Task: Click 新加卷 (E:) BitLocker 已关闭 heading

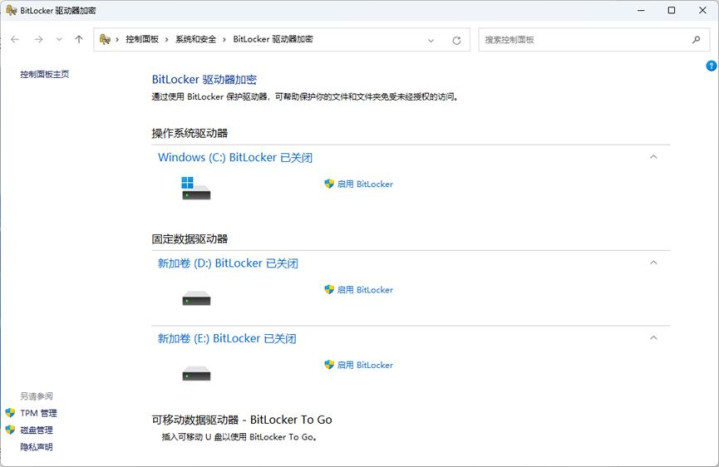Action: [227, 339]
